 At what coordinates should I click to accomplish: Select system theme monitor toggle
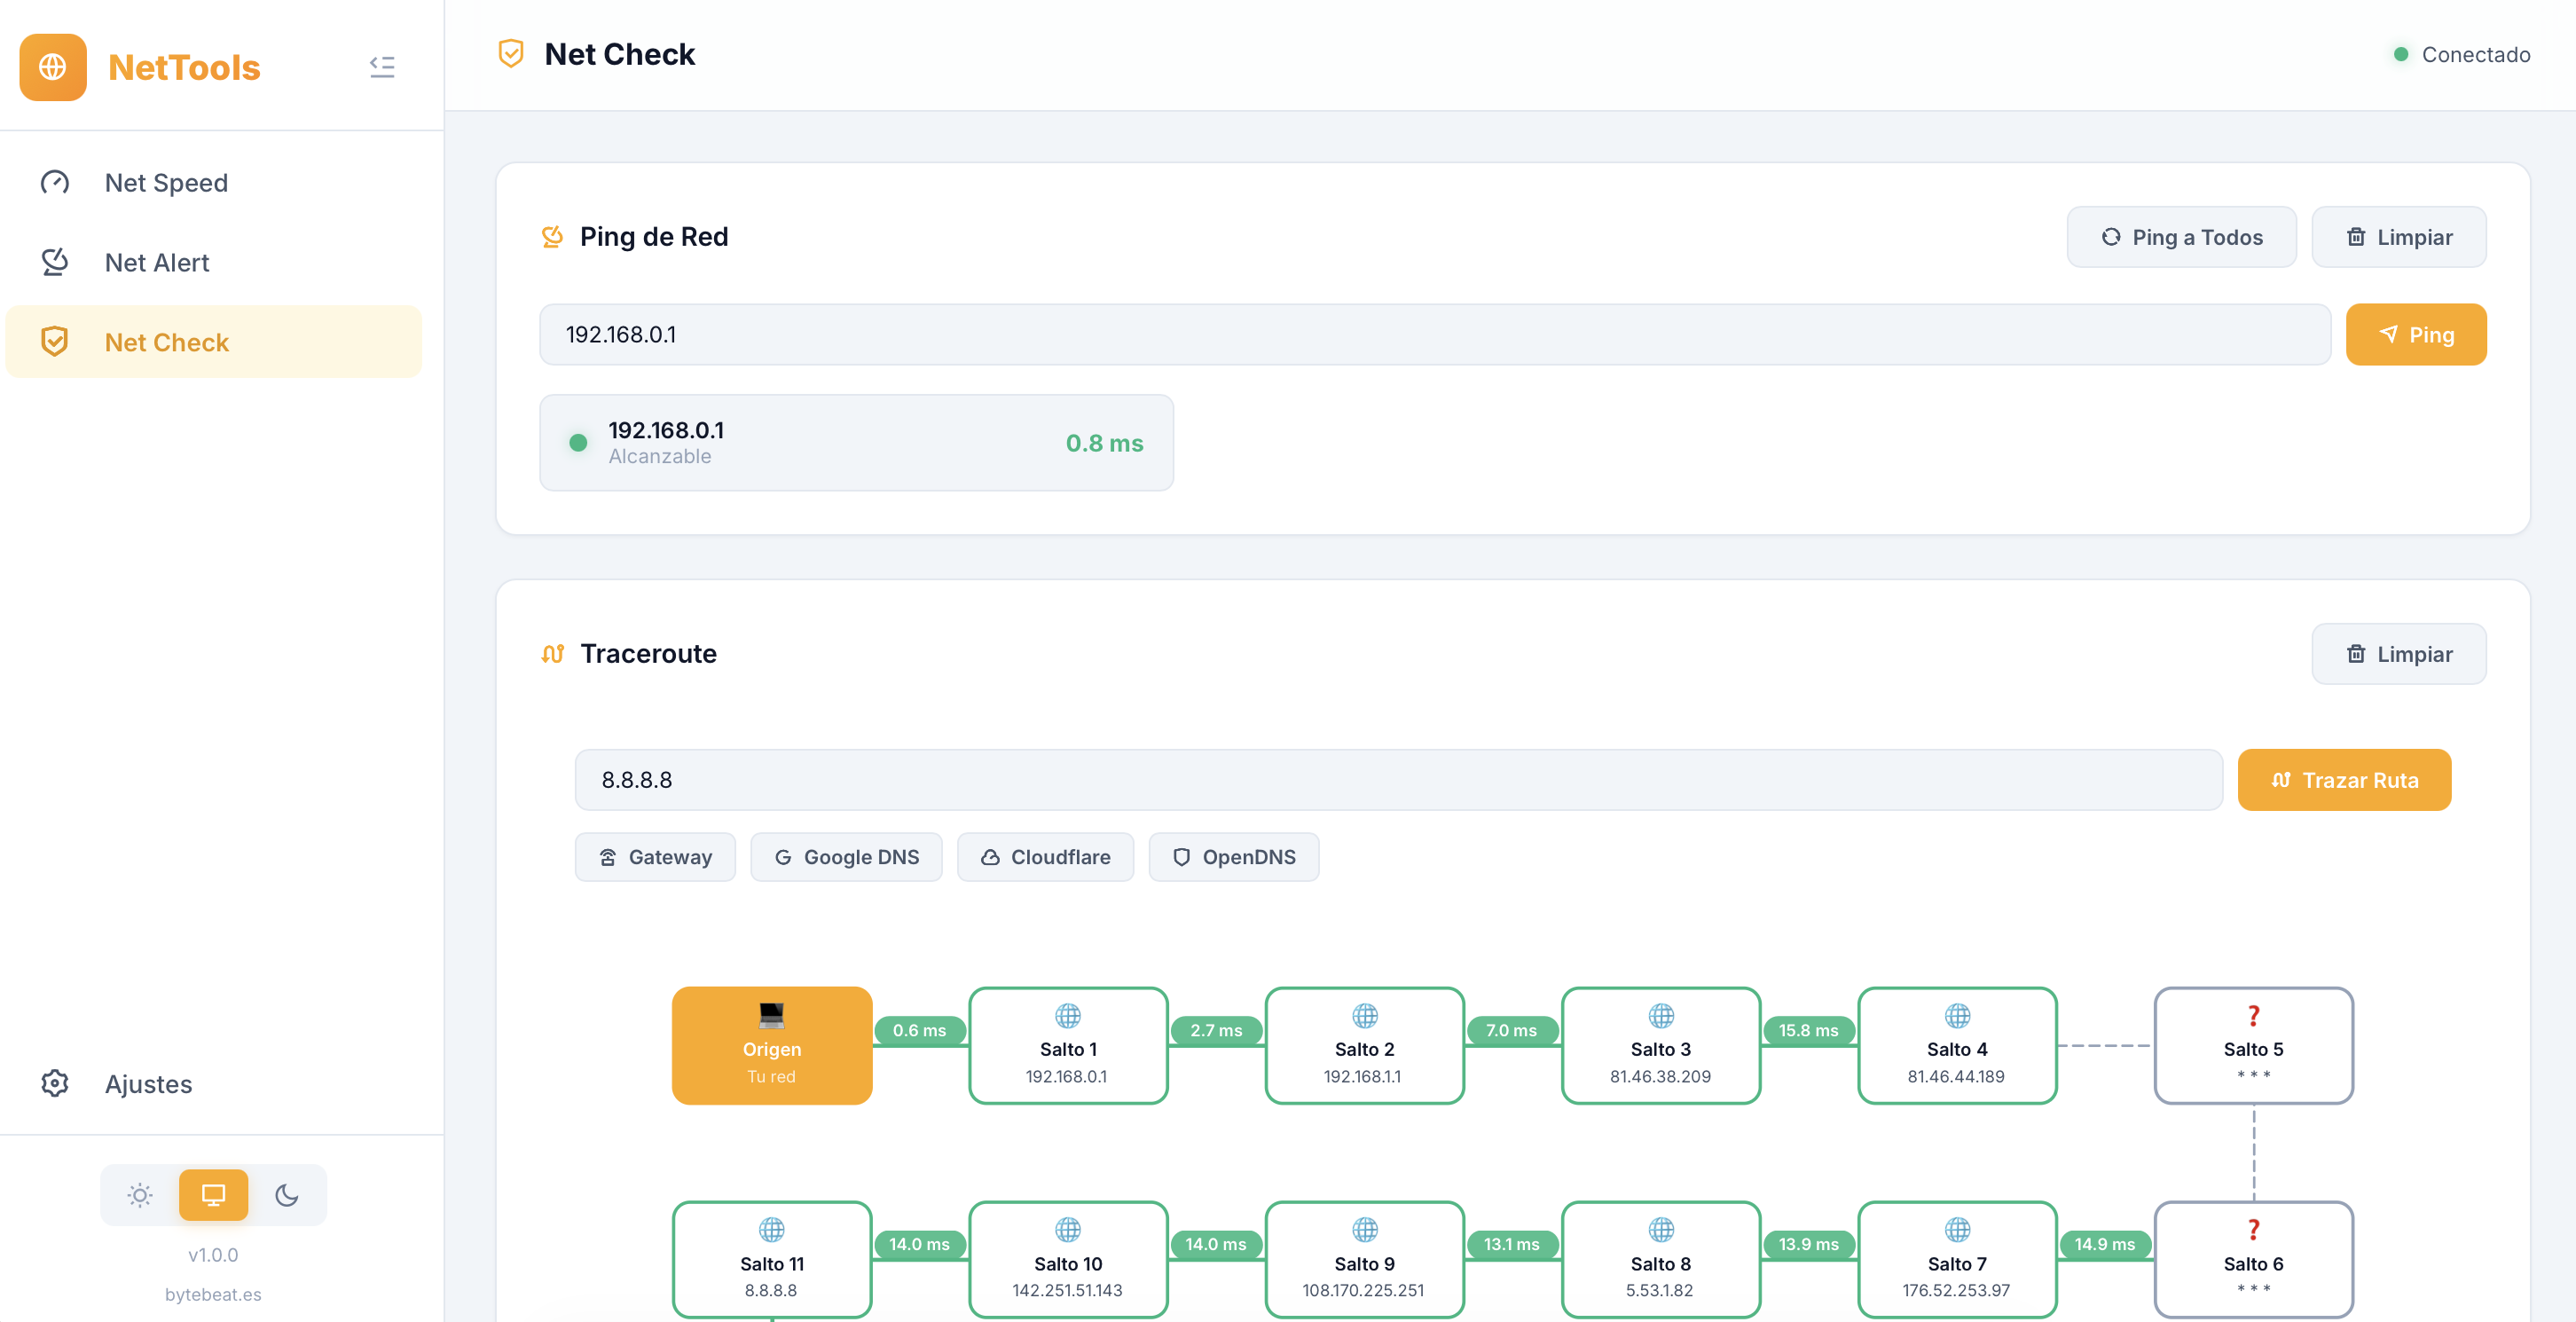[x=213, y=1195]
